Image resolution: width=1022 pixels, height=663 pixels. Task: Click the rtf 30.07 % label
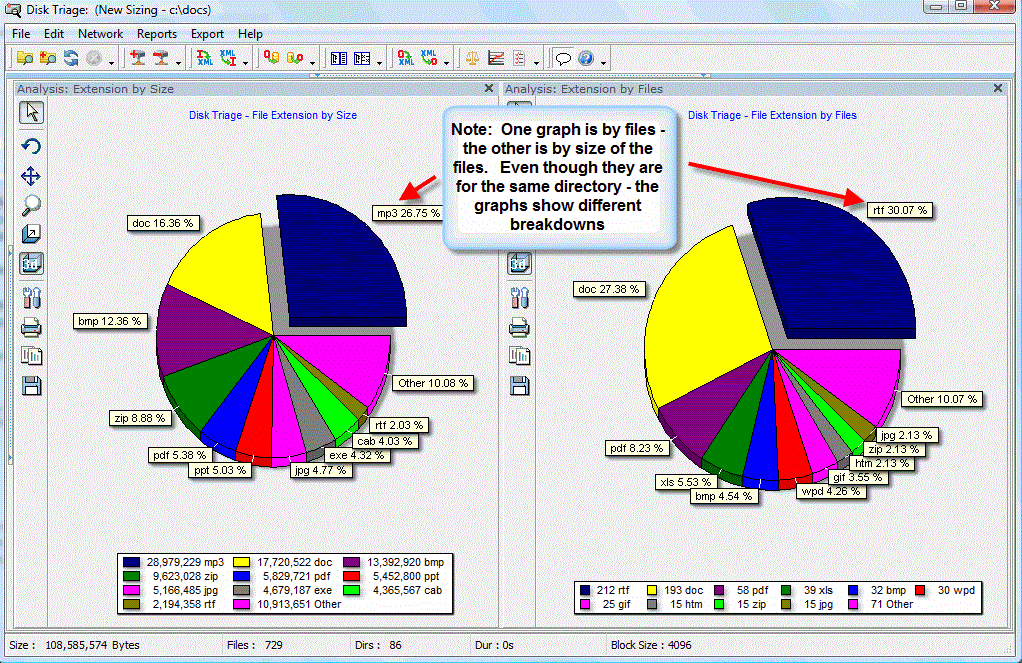[901, 210]
